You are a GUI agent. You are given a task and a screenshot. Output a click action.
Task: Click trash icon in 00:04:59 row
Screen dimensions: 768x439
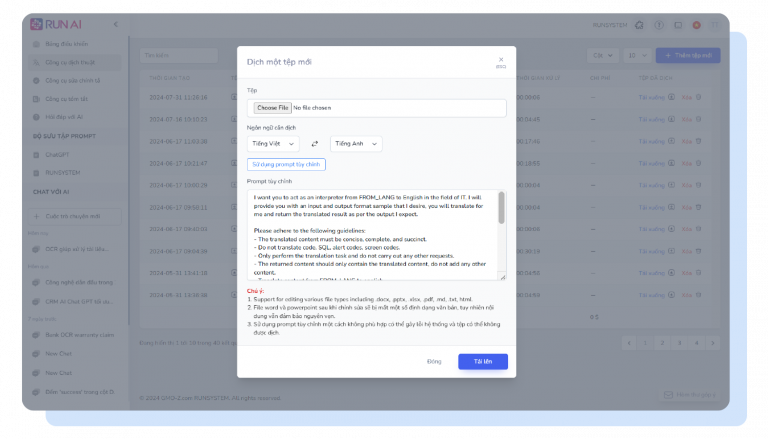698,295
